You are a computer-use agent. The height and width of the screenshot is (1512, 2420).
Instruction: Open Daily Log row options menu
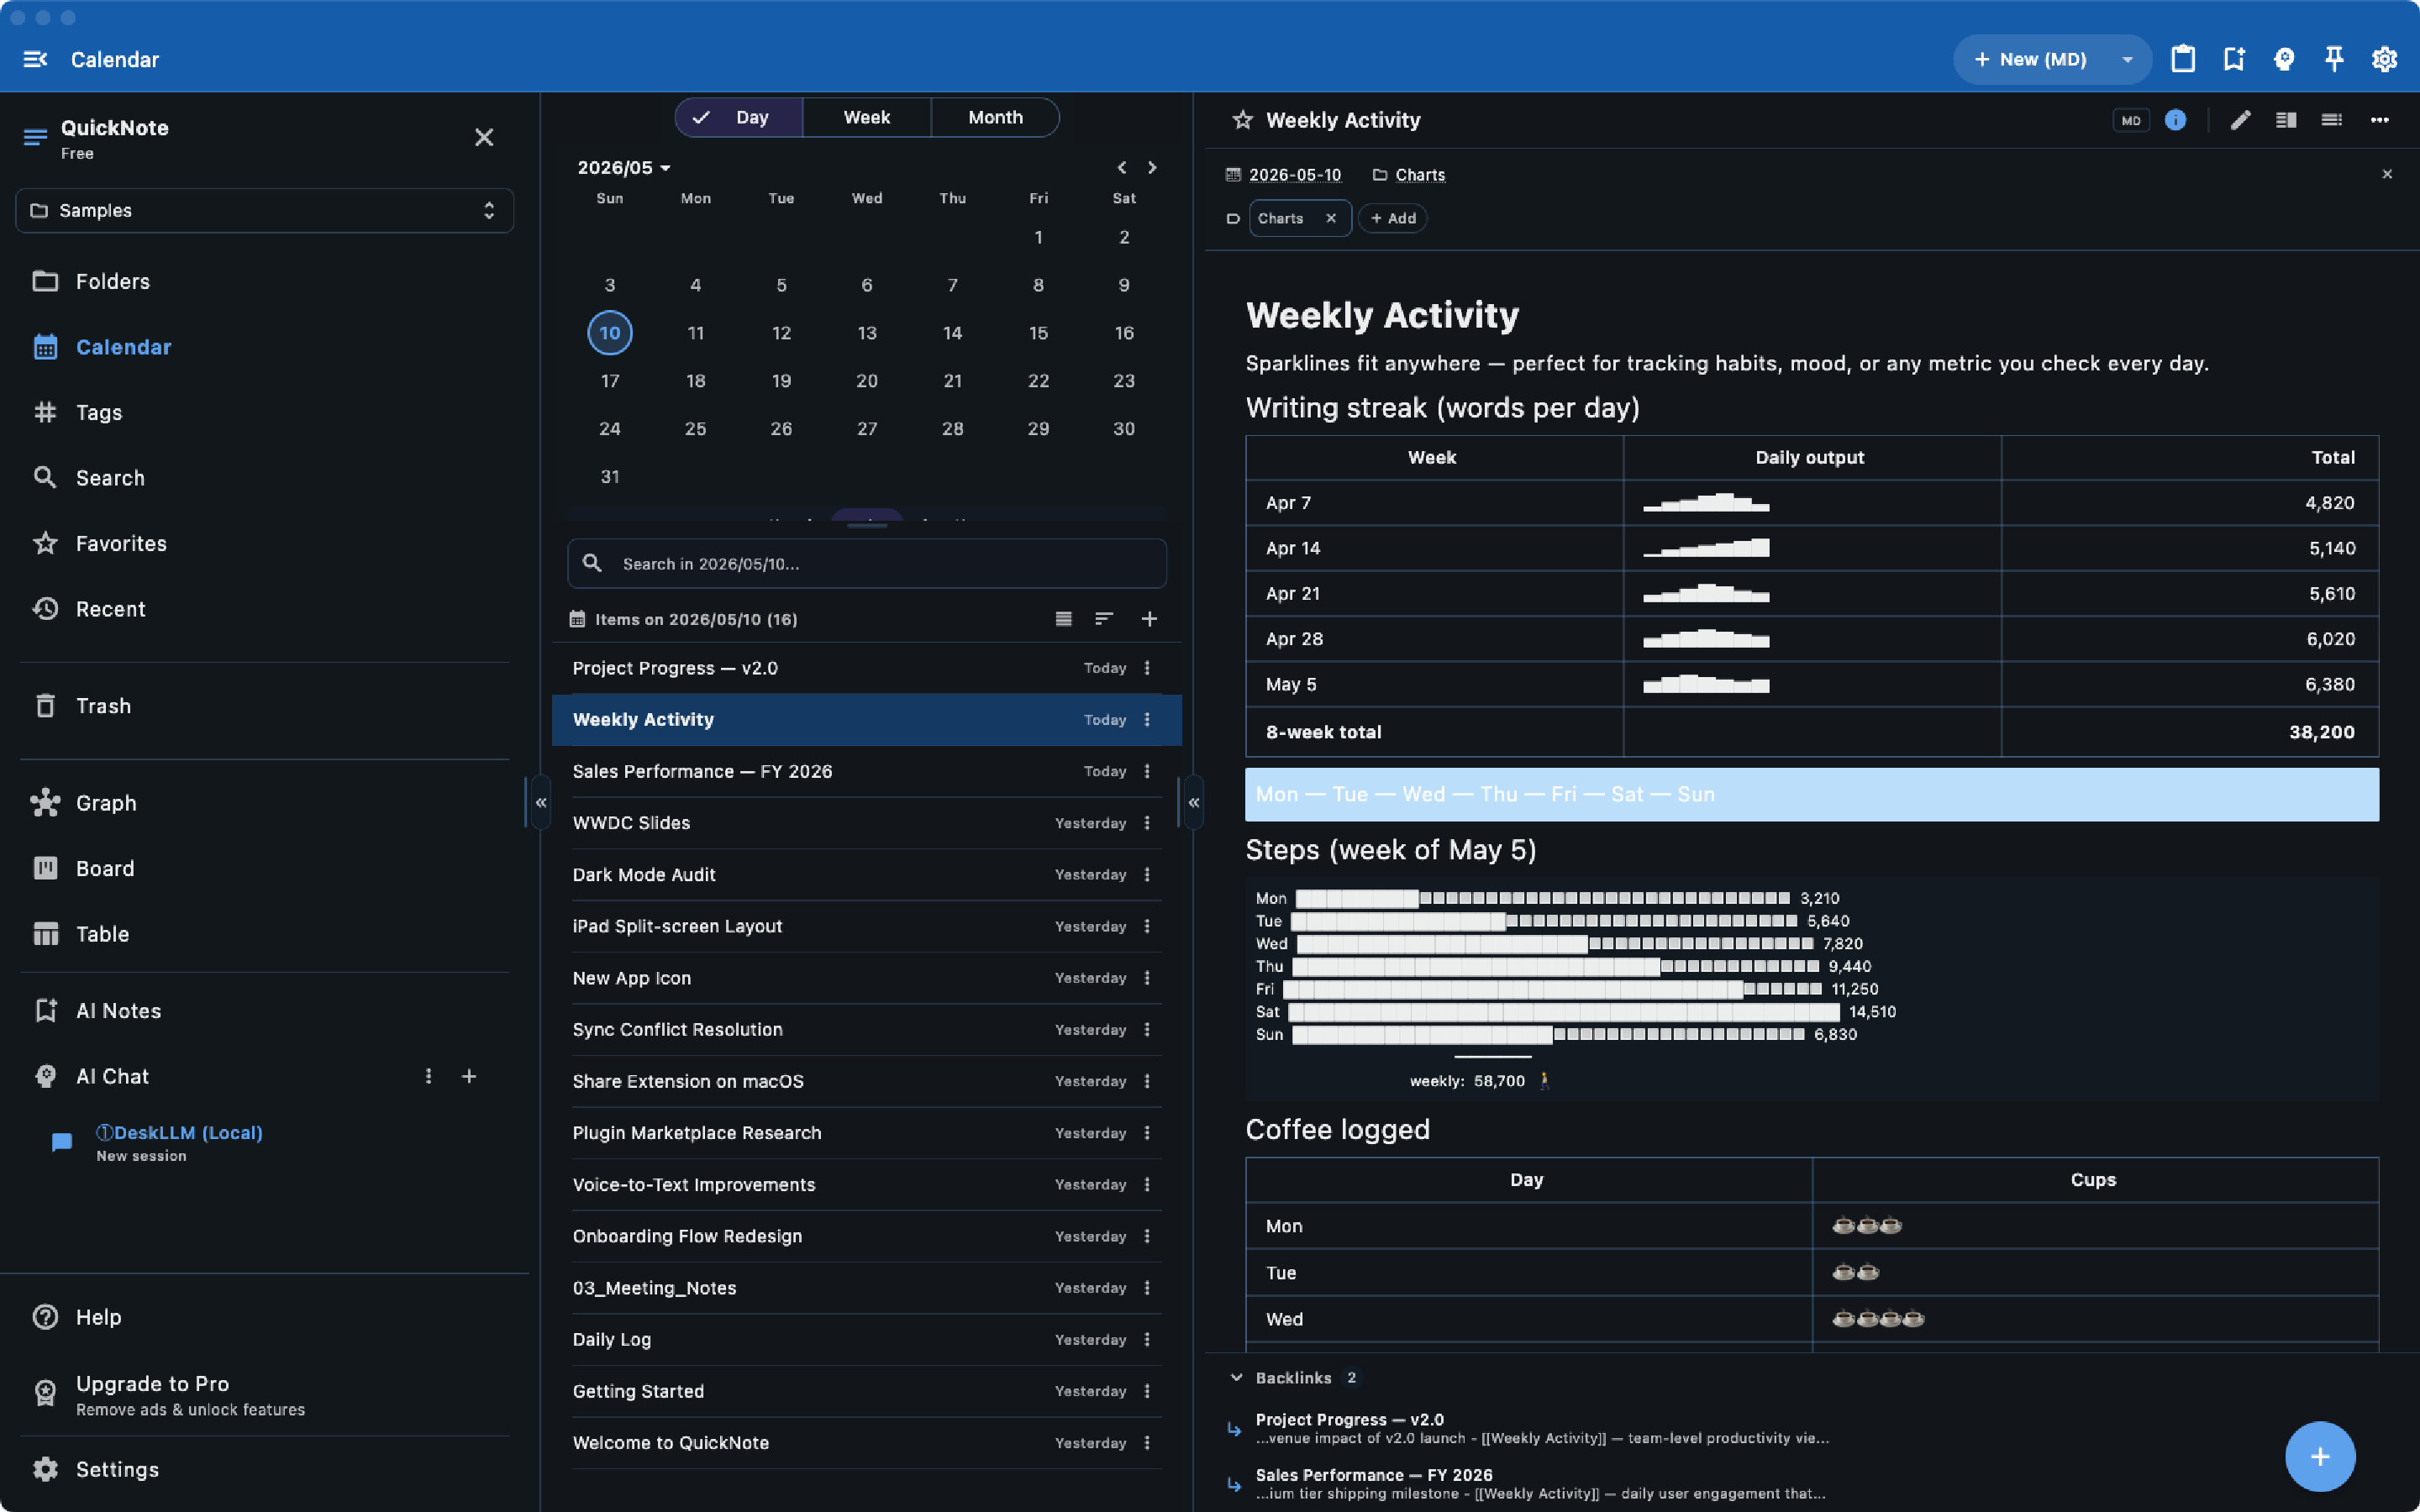[x=1147, y=1339]
